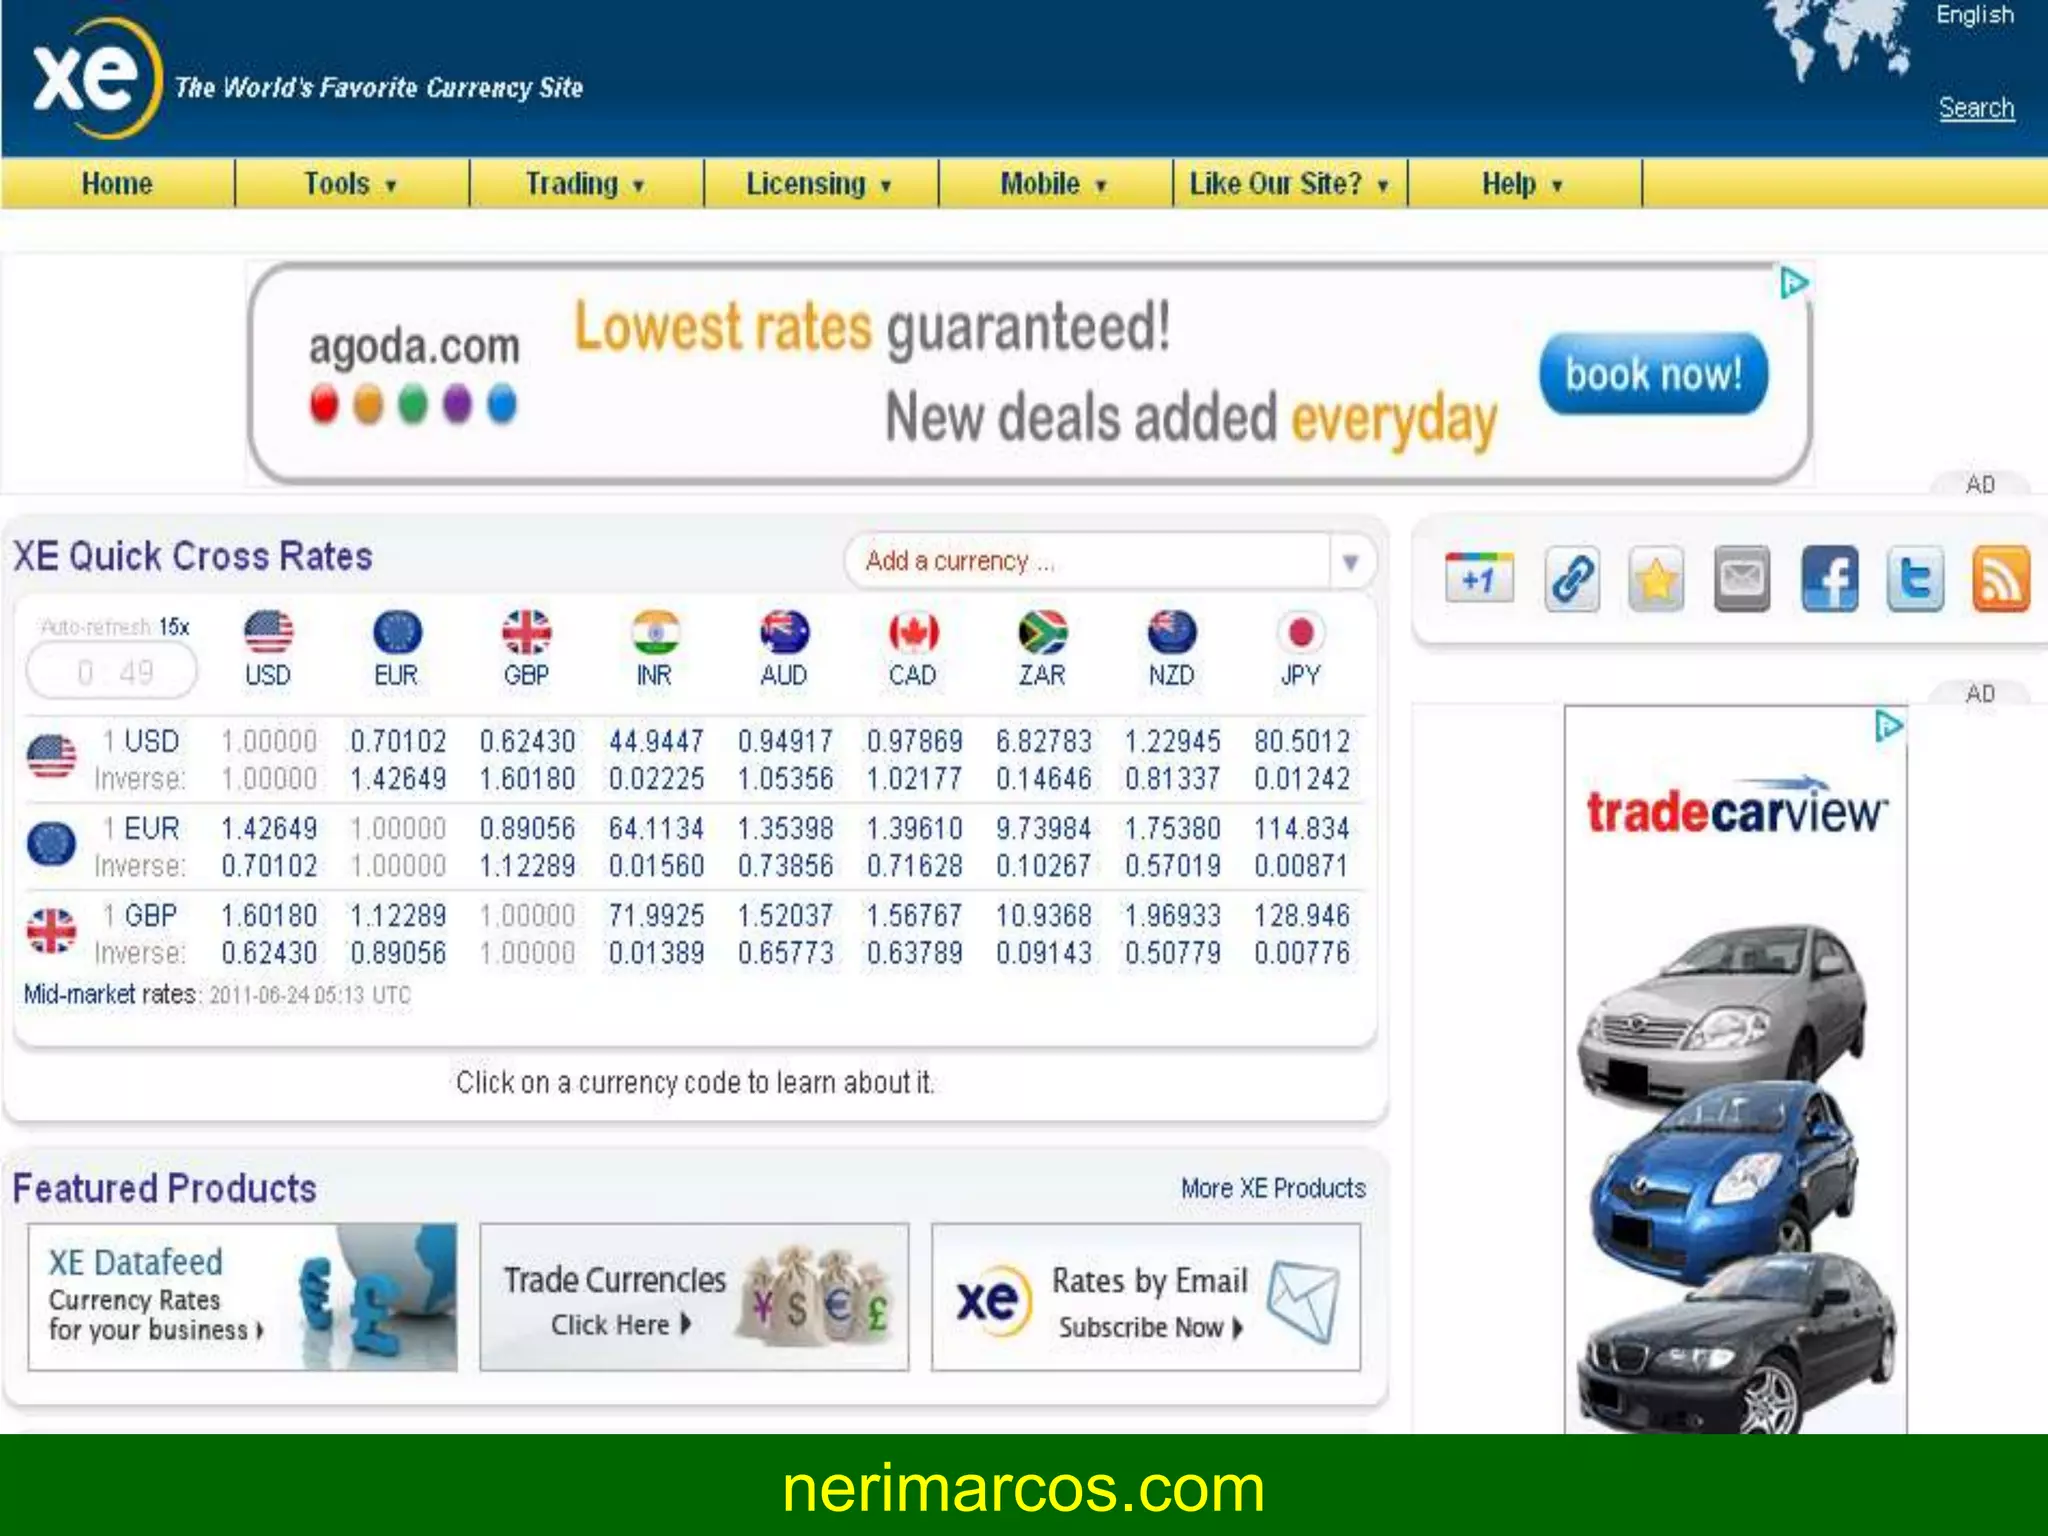Toggle the auto-refresh countdown timer
Screen dimensions: 2048x1536
(x=112, y=671)
